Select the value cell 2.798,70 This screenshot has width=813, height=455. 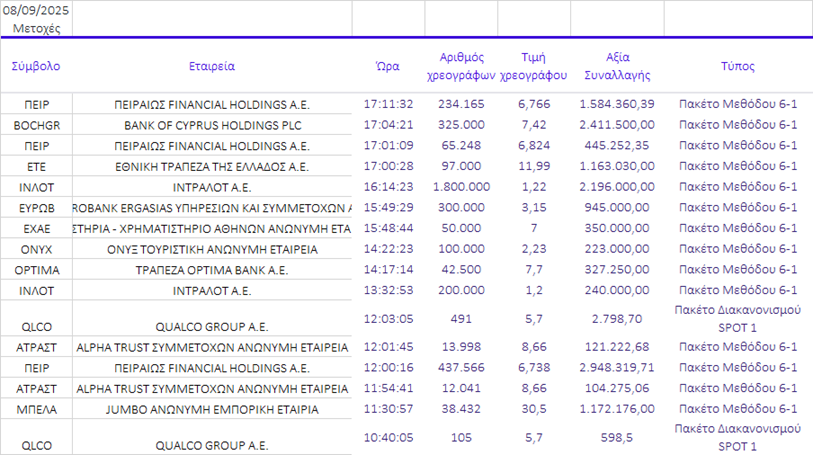[x=617, y=319]
